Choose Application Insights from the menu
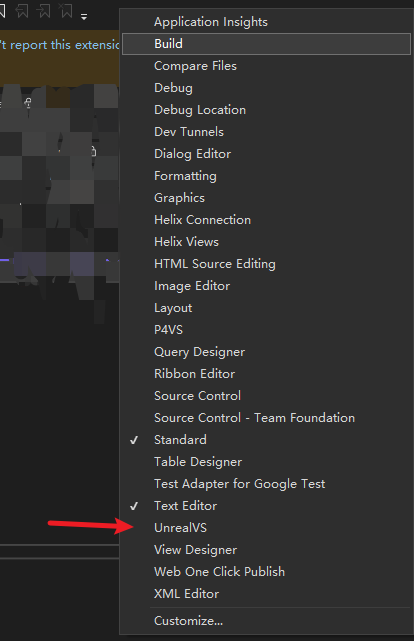This screenshot has width=414, height=641. [266, 22]
